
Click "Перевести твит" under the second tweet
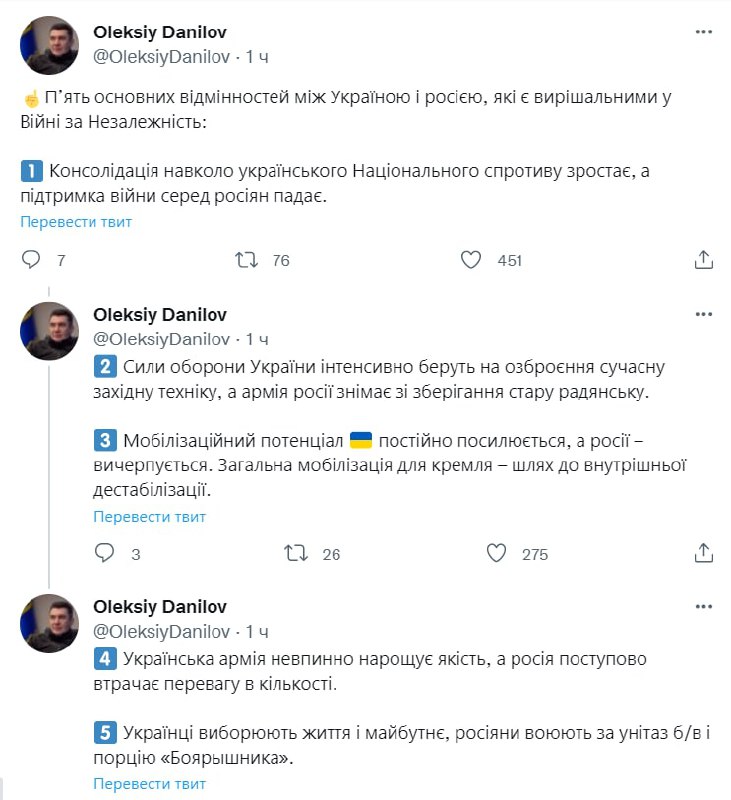[x=149, y=517]
